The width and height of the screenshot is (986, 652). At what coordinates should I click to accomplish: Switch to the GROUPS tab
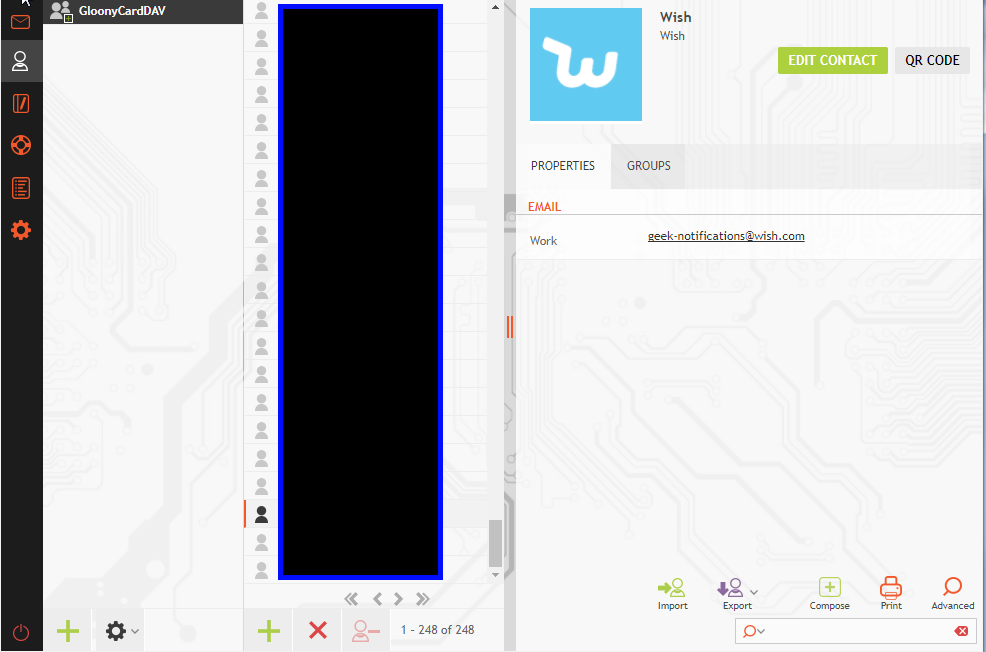pyautogui.click(x=648, y=166)
